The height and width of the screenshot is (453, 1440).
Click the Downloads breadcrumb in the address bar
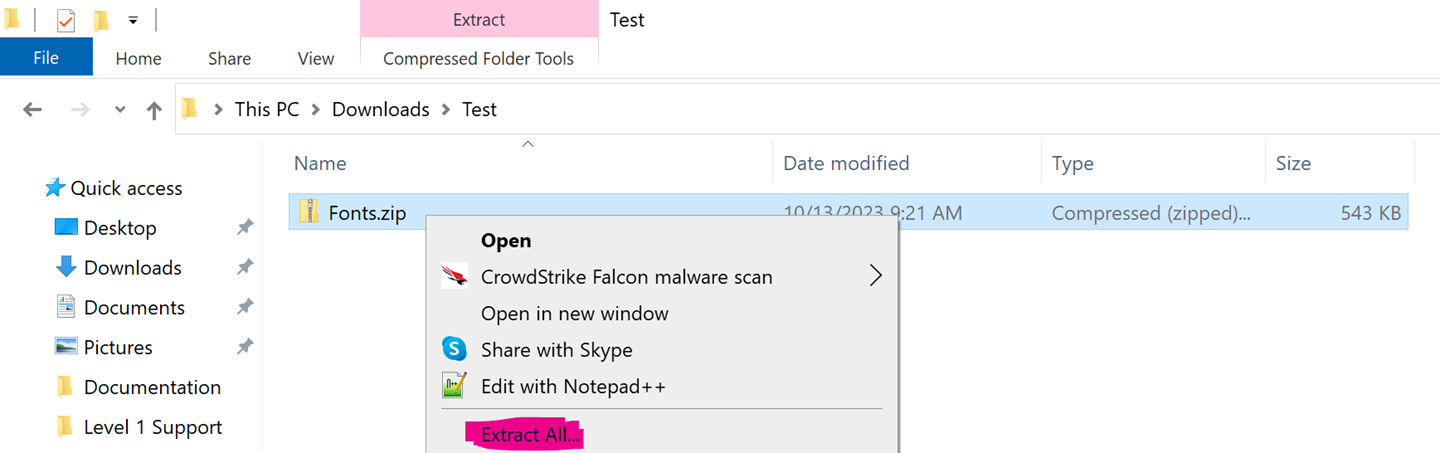380,109
